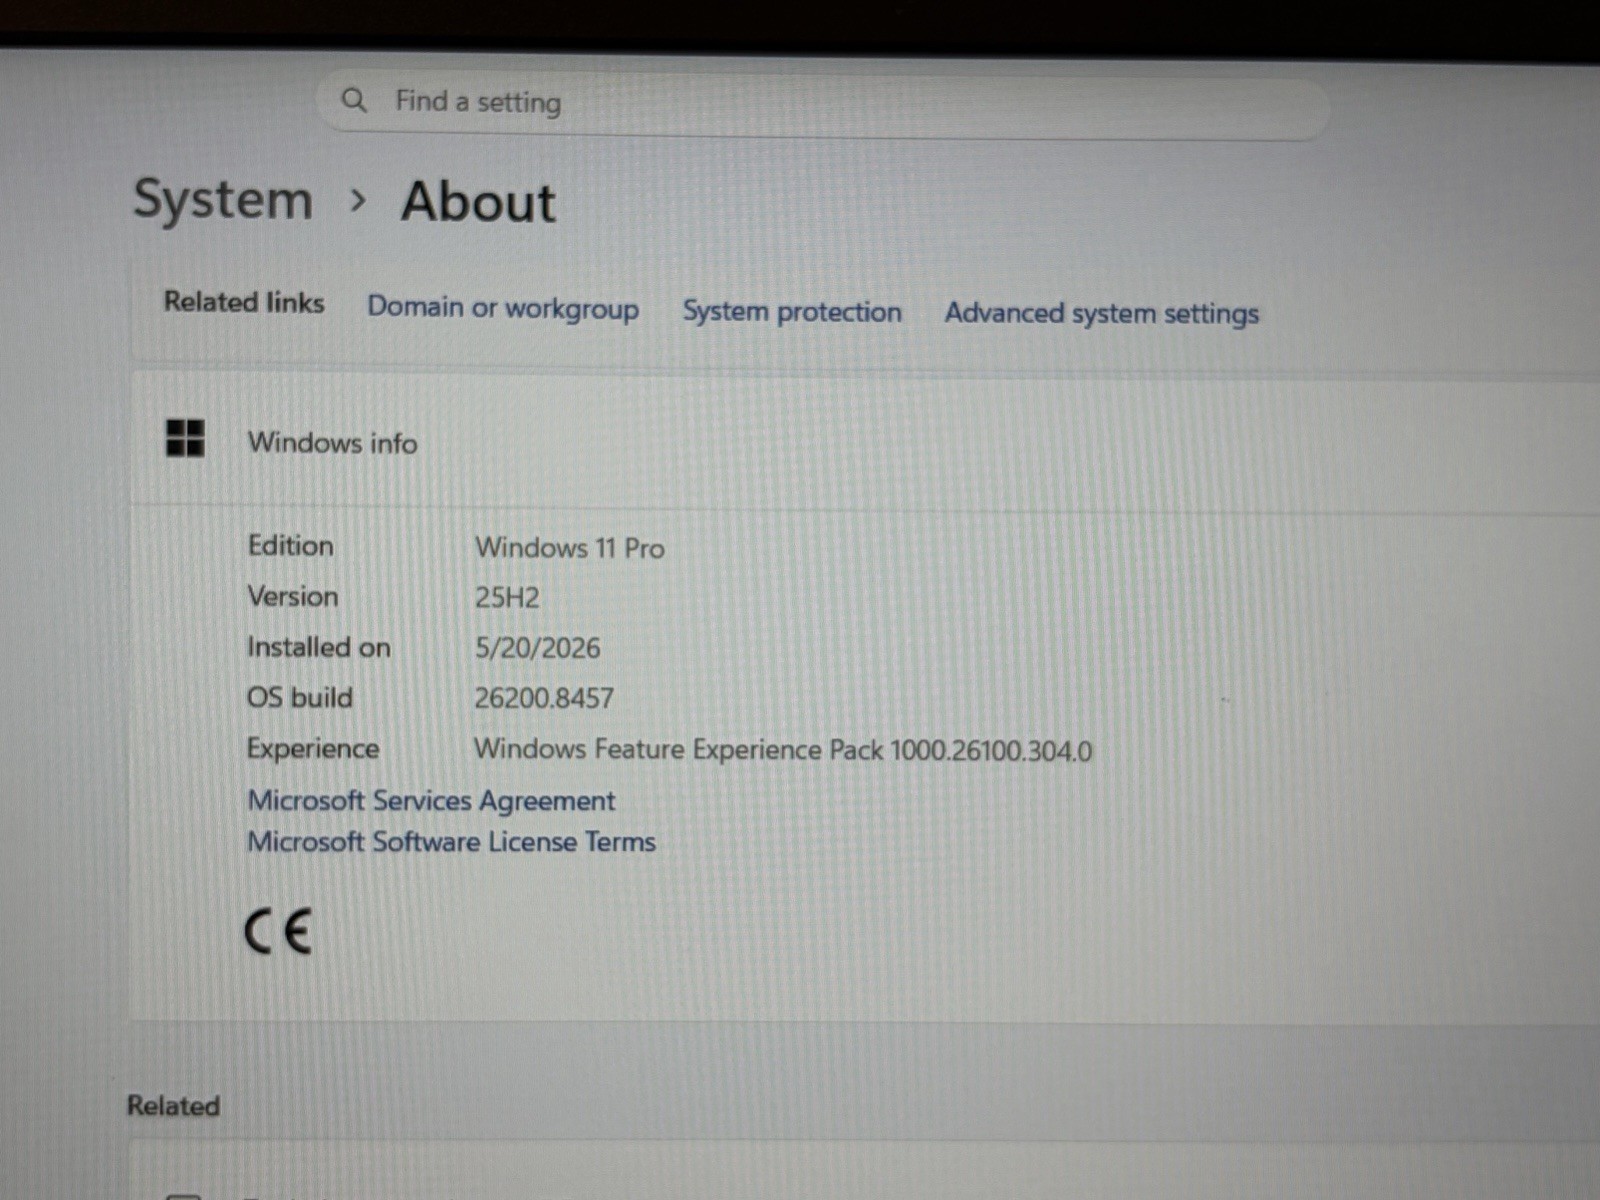Click the search magnifier icon
Image resolution: width=1600 pixels, height=1200 pixels.
click(x=354, y=100)
